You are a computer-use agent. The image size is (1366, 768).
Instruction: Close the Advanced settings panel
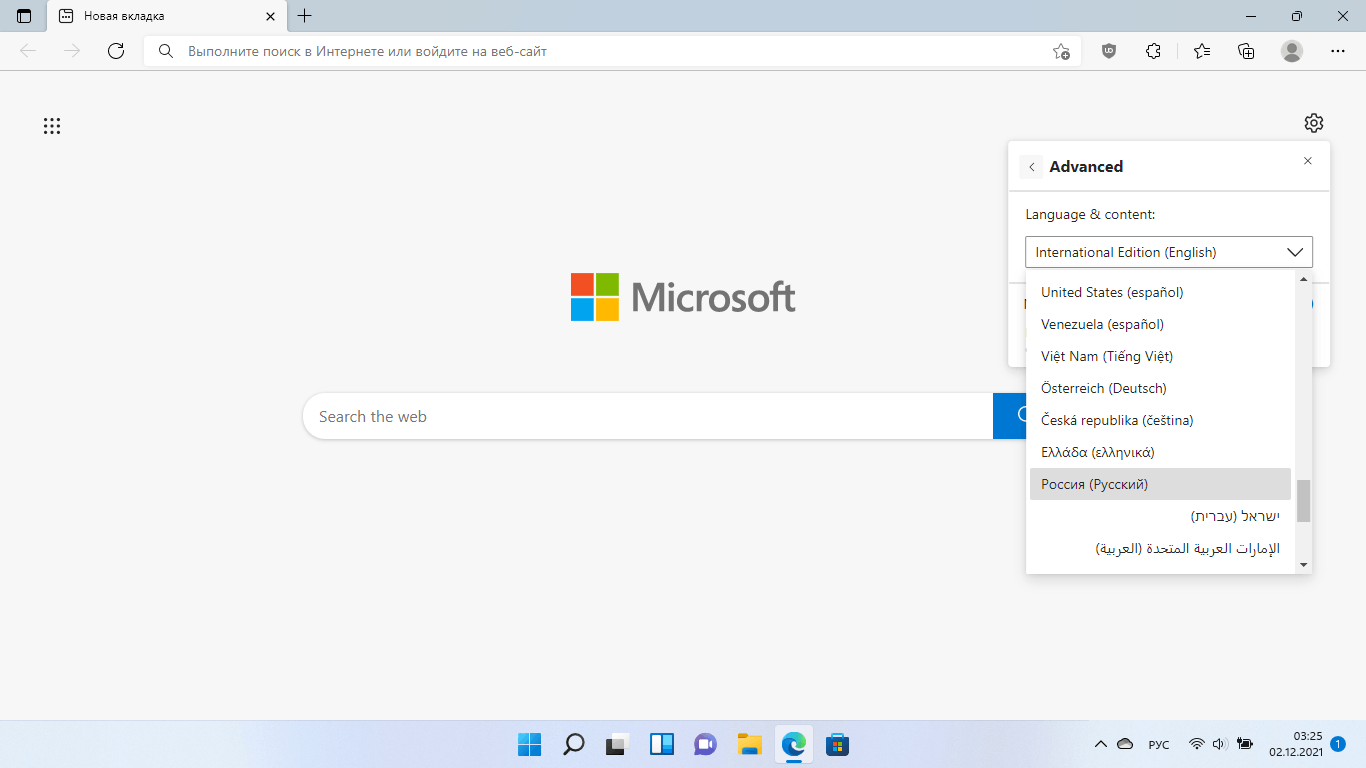pyautogui.click(x=1308, y=161)
